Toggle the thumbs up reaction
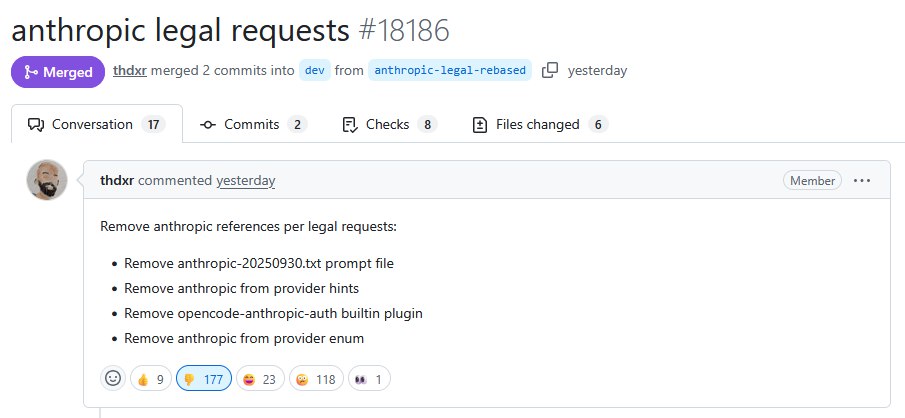 pyautogui.click(x=150, y=379)
